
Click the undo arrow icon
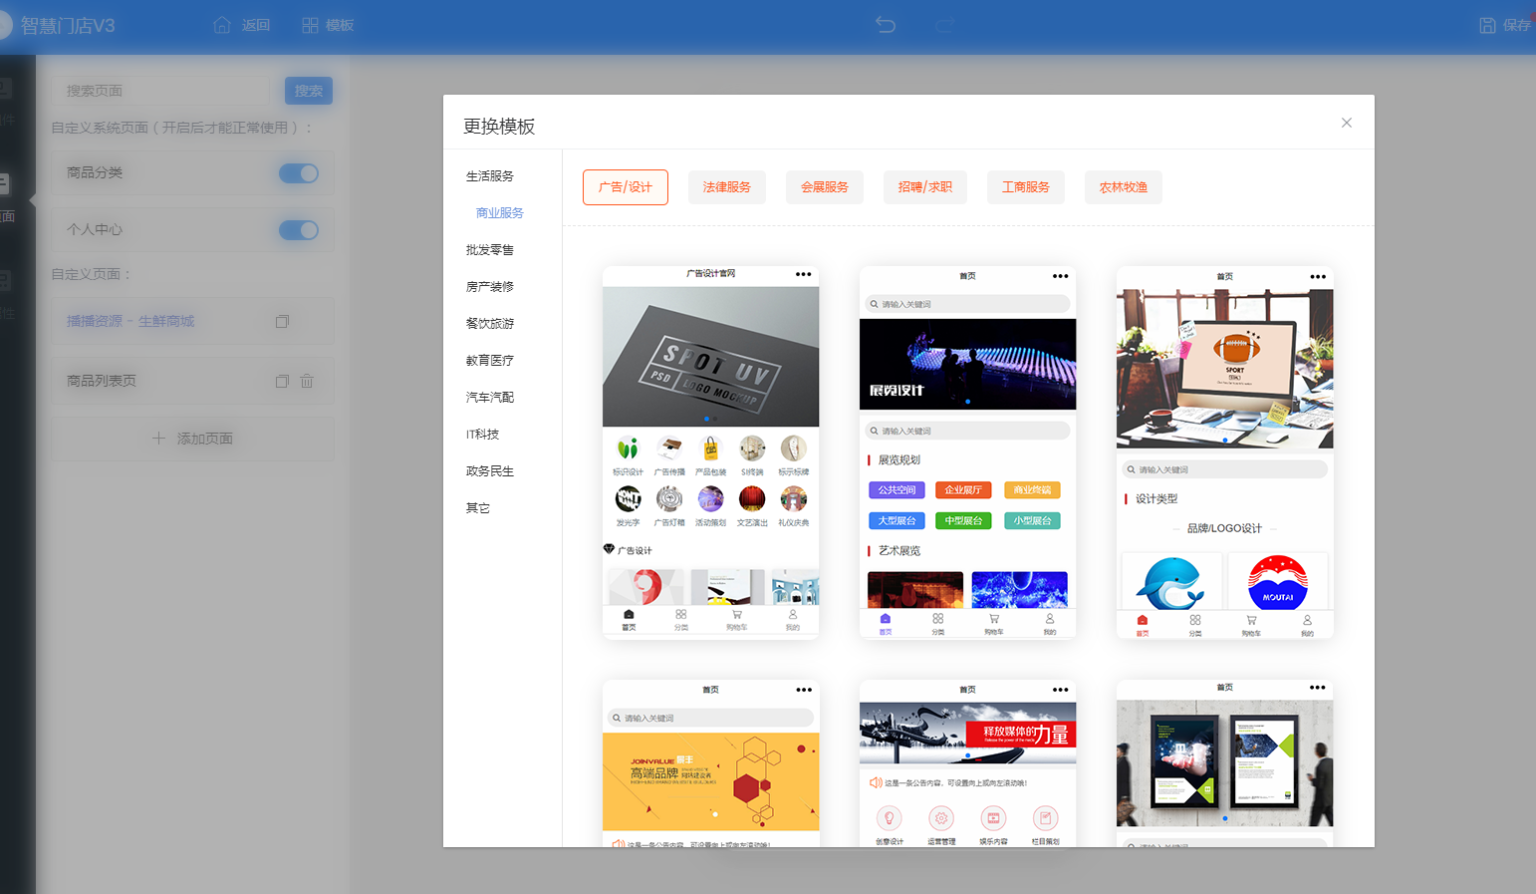pos(884,25)
